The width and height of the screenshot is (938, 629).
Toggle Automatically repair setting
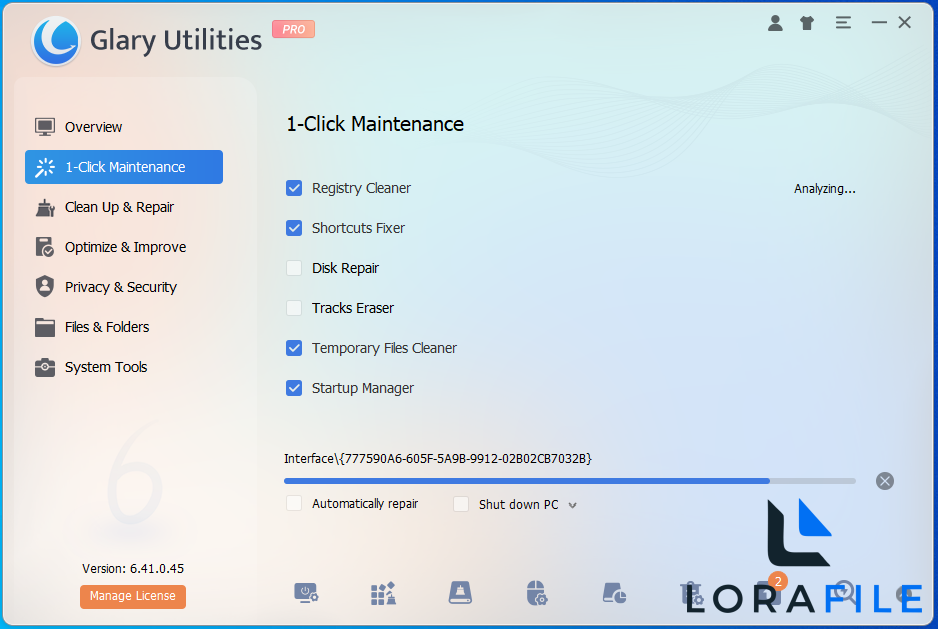pyautogui.click(x=294, y=503)
